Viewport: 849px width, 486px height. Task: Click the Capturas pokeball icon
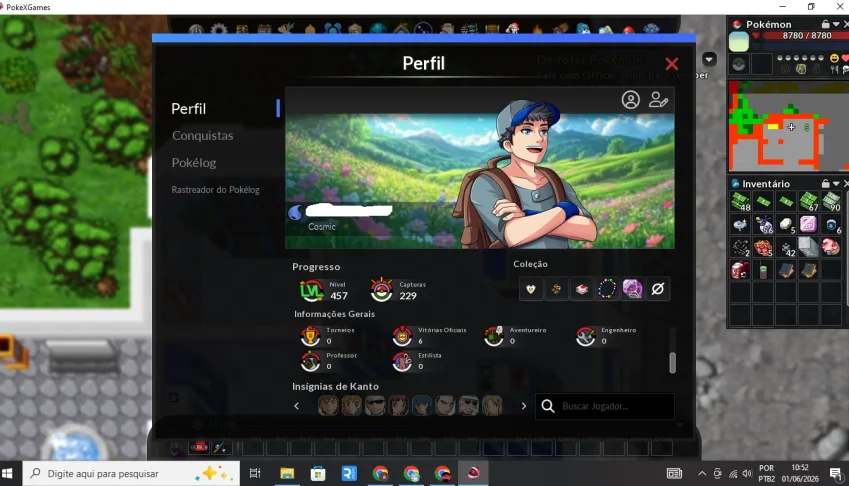click(x=381, y=291)
